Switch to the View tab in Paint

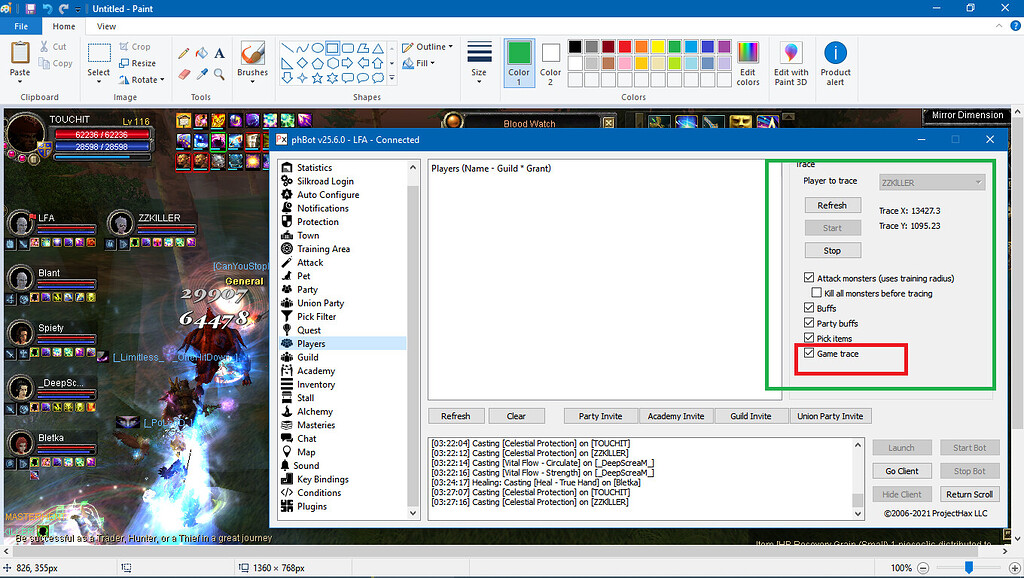tap(105, 26)
